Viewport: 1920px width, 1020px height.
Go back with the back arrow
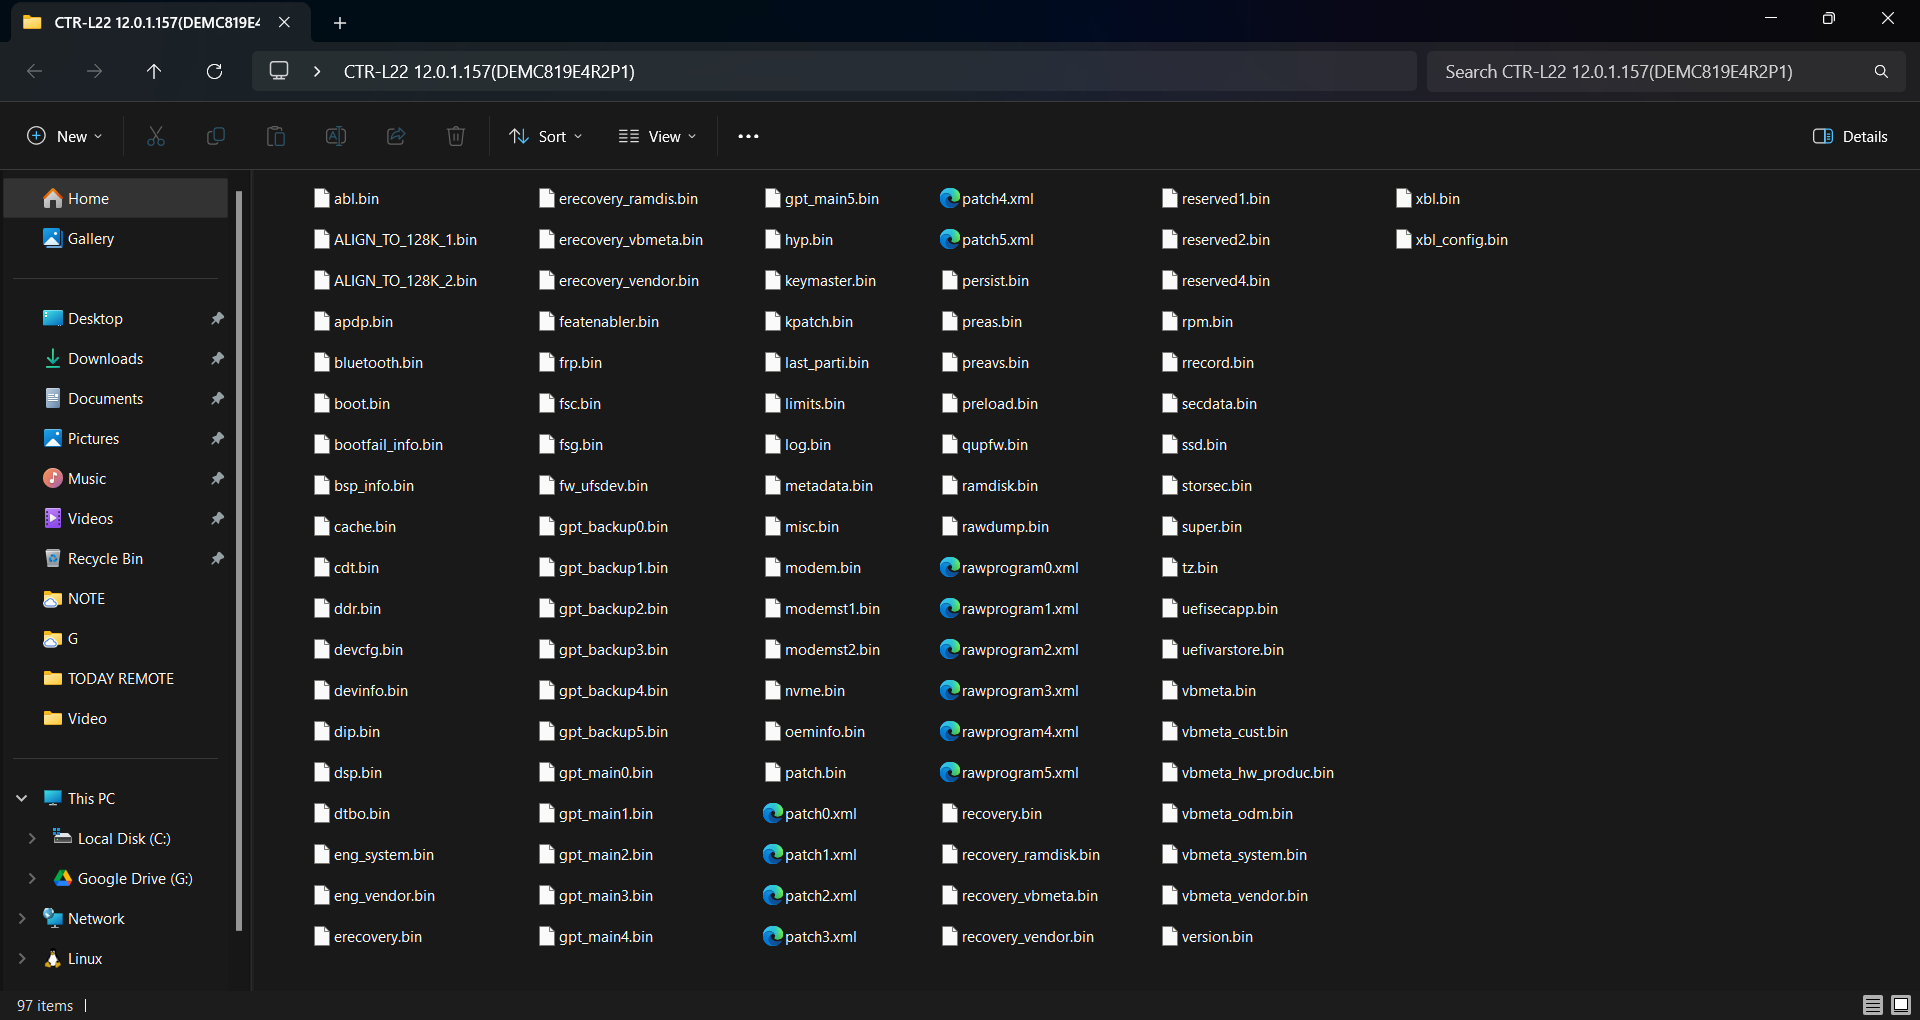[34, 71]
